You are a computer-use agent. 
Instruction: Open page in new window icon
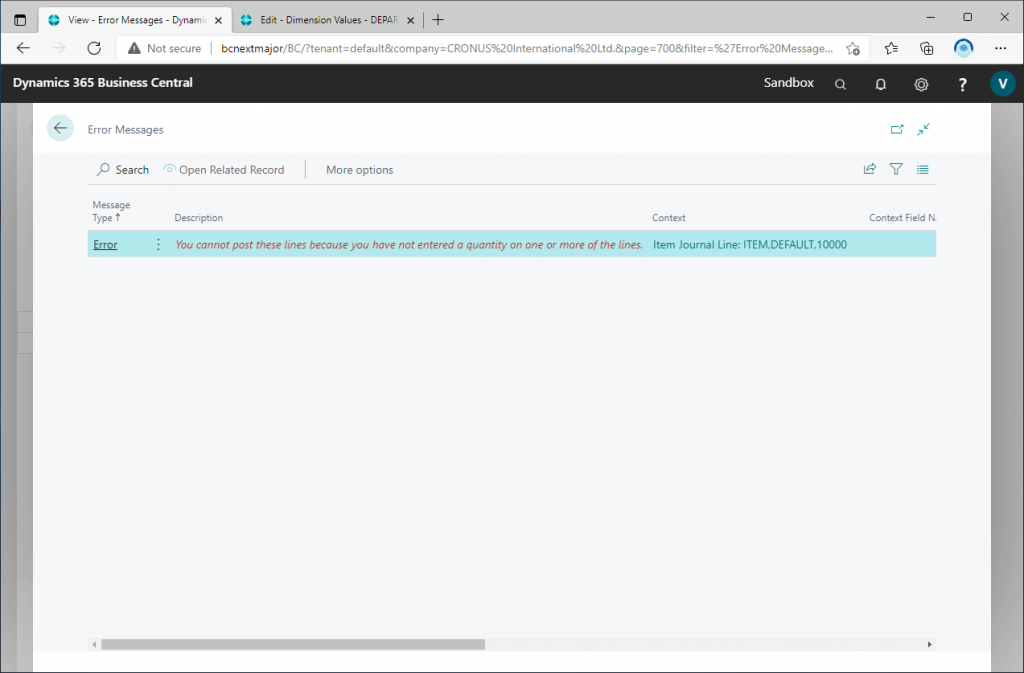pyautogui.click(x=897, y=129)
